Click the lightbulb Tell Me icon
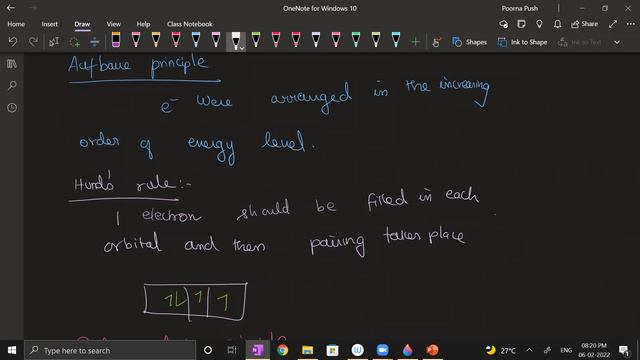The image size is (640, 360). (x=539, y=24)
